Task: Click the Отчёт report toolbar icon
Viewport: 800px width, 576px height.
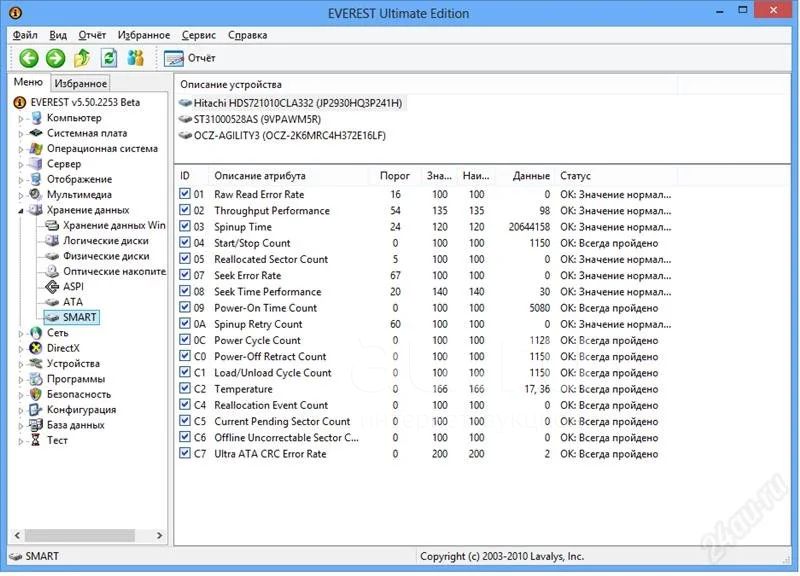Action: tap(173, 58)
